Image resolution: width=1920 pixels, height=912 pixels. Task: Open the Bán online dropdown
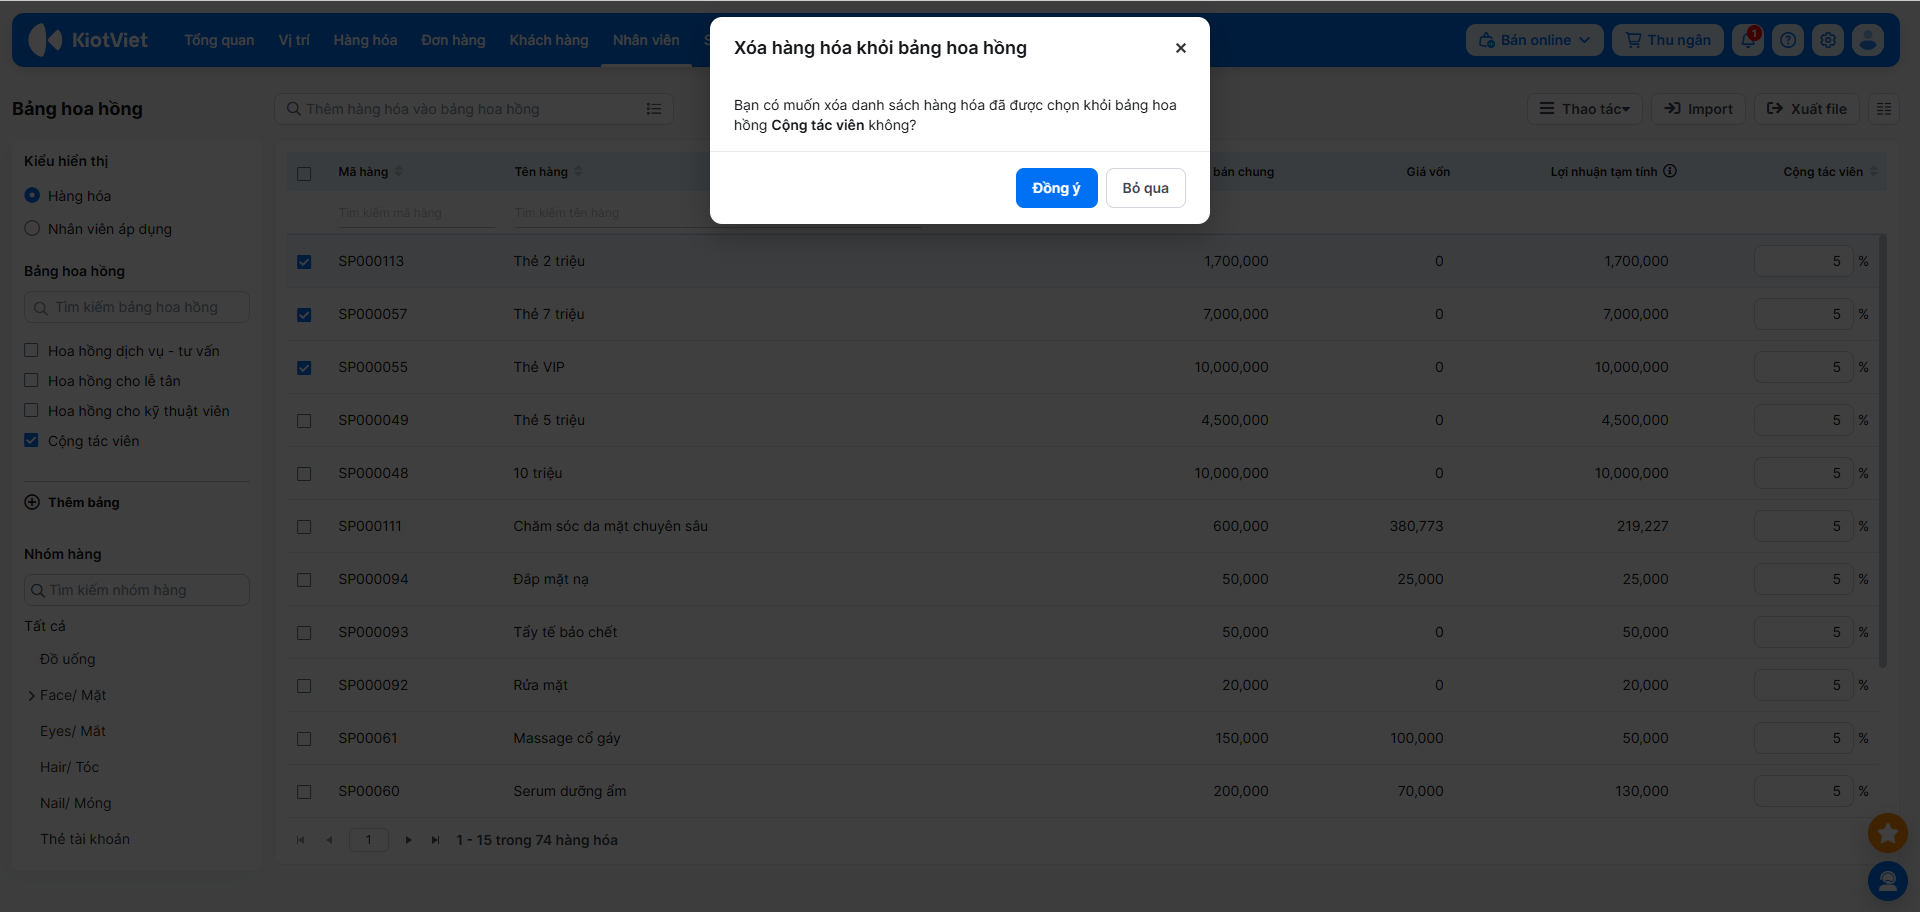tap(1535, 40)
